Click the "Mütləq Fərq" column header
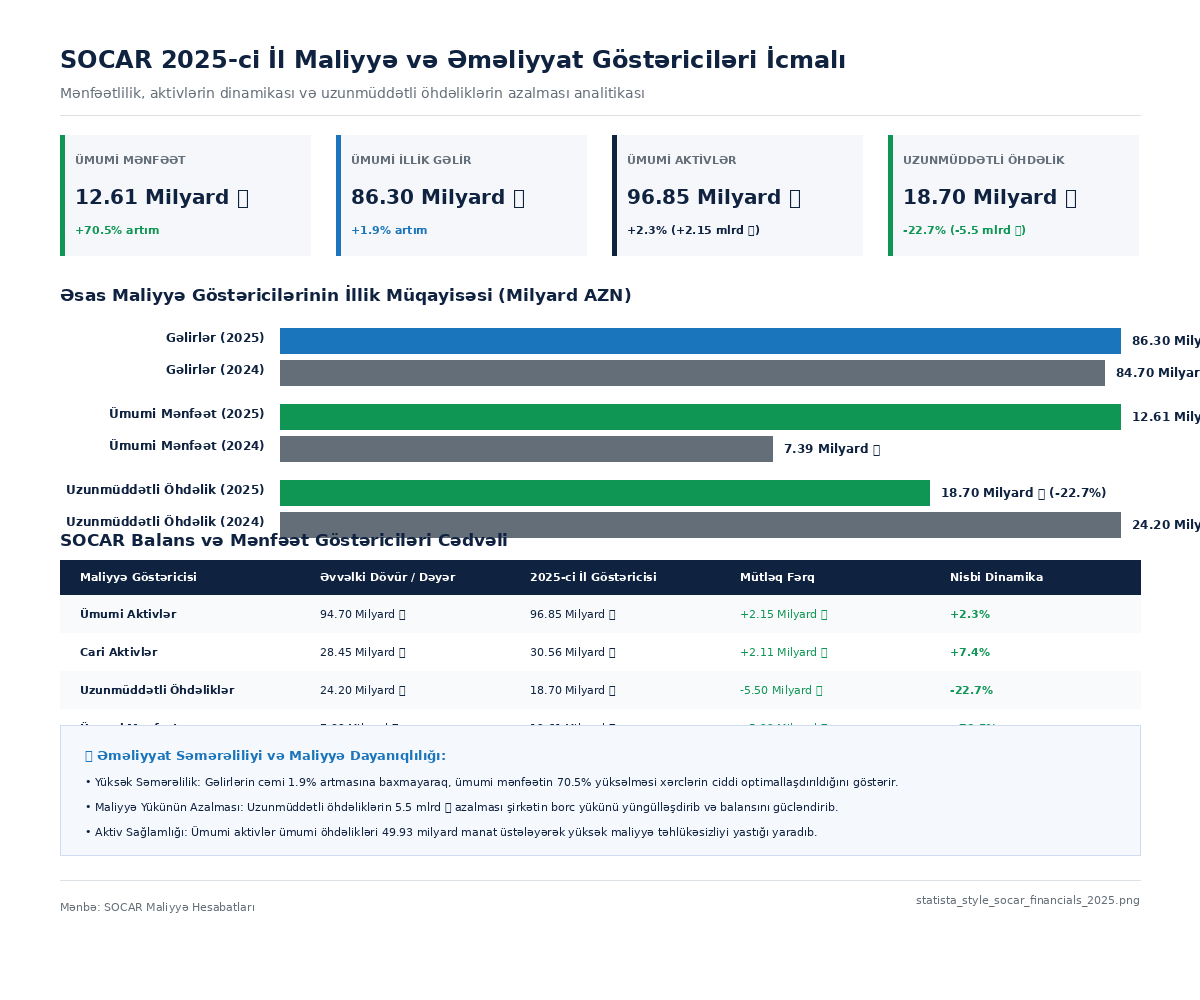1200x1000 pixels. [x=777, y=578]
